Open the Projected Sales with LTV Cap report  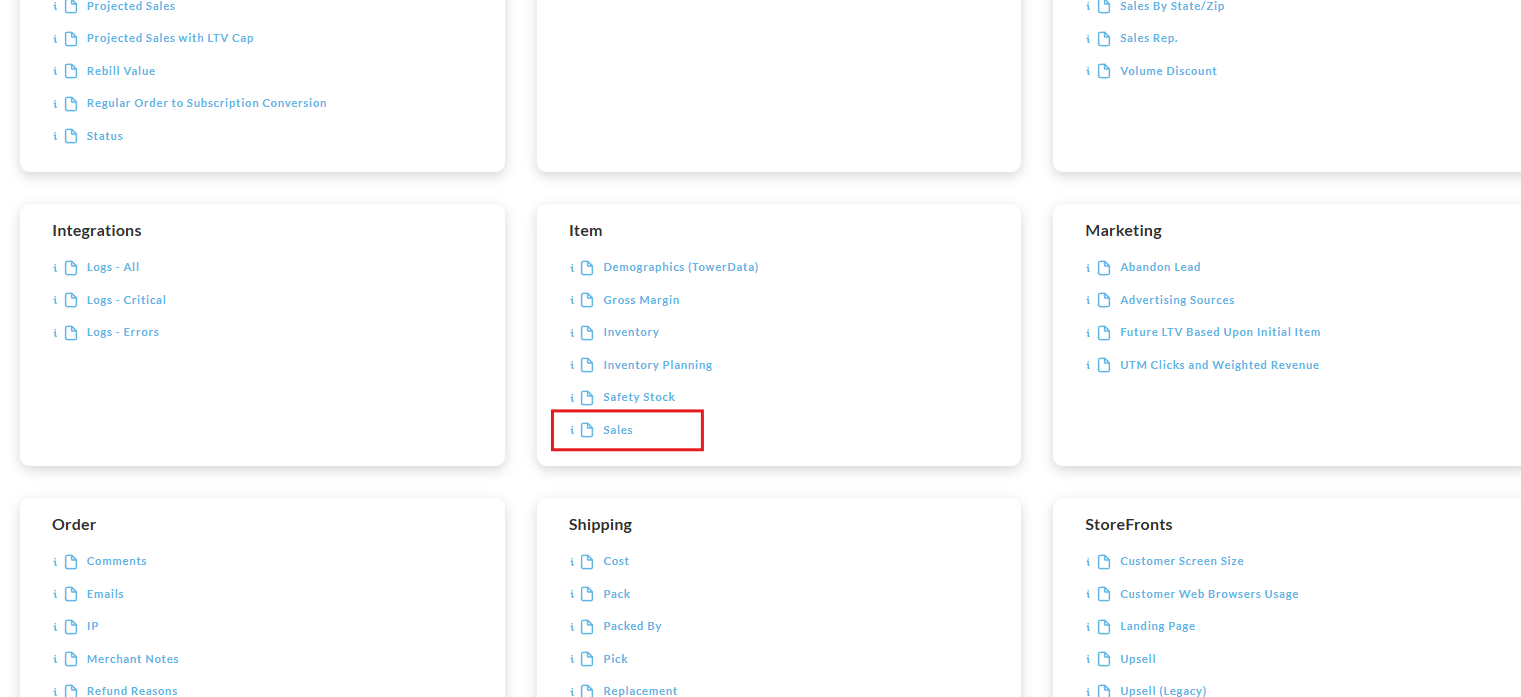pos(170,38)
